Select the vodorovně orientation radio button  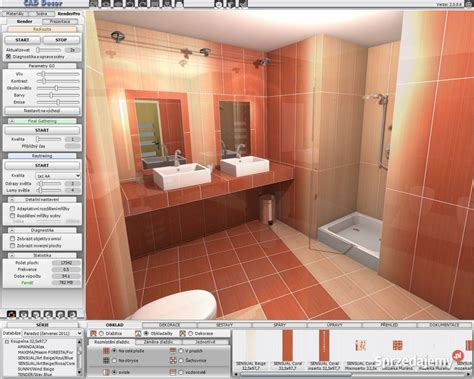tap(181, 372)
